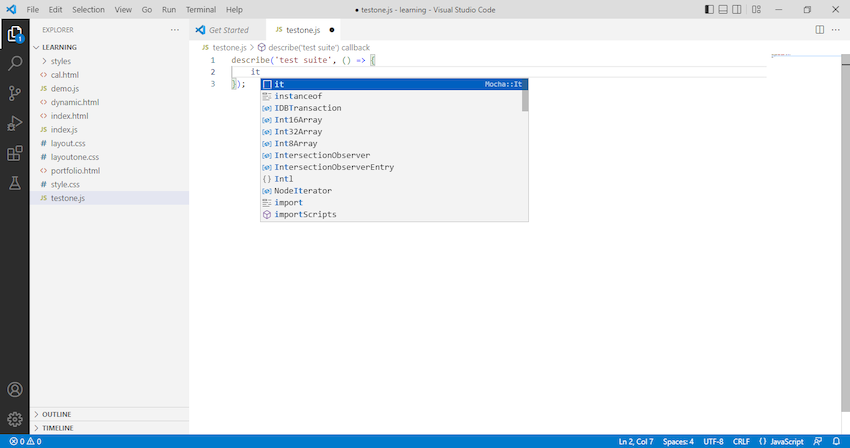Open the Accounts icon
The image size is (850, 448).
tap(15, 389)
